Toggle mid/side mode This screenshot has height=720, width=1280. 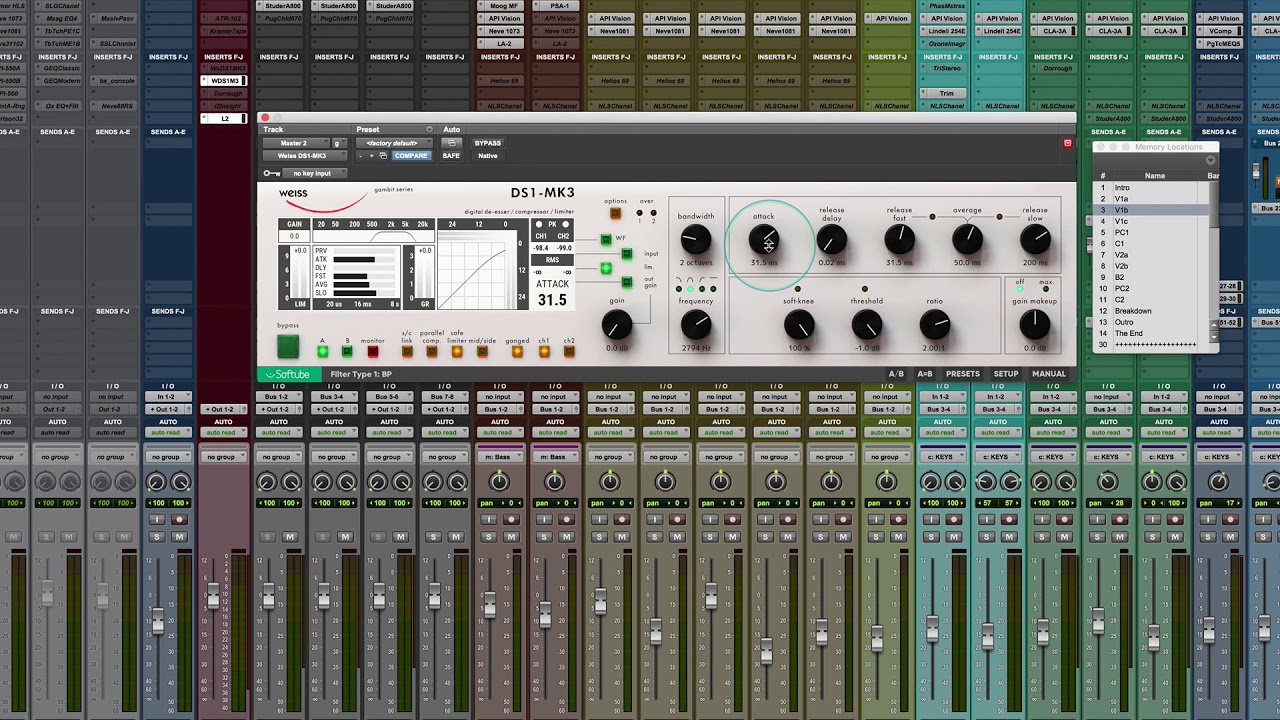482,352
